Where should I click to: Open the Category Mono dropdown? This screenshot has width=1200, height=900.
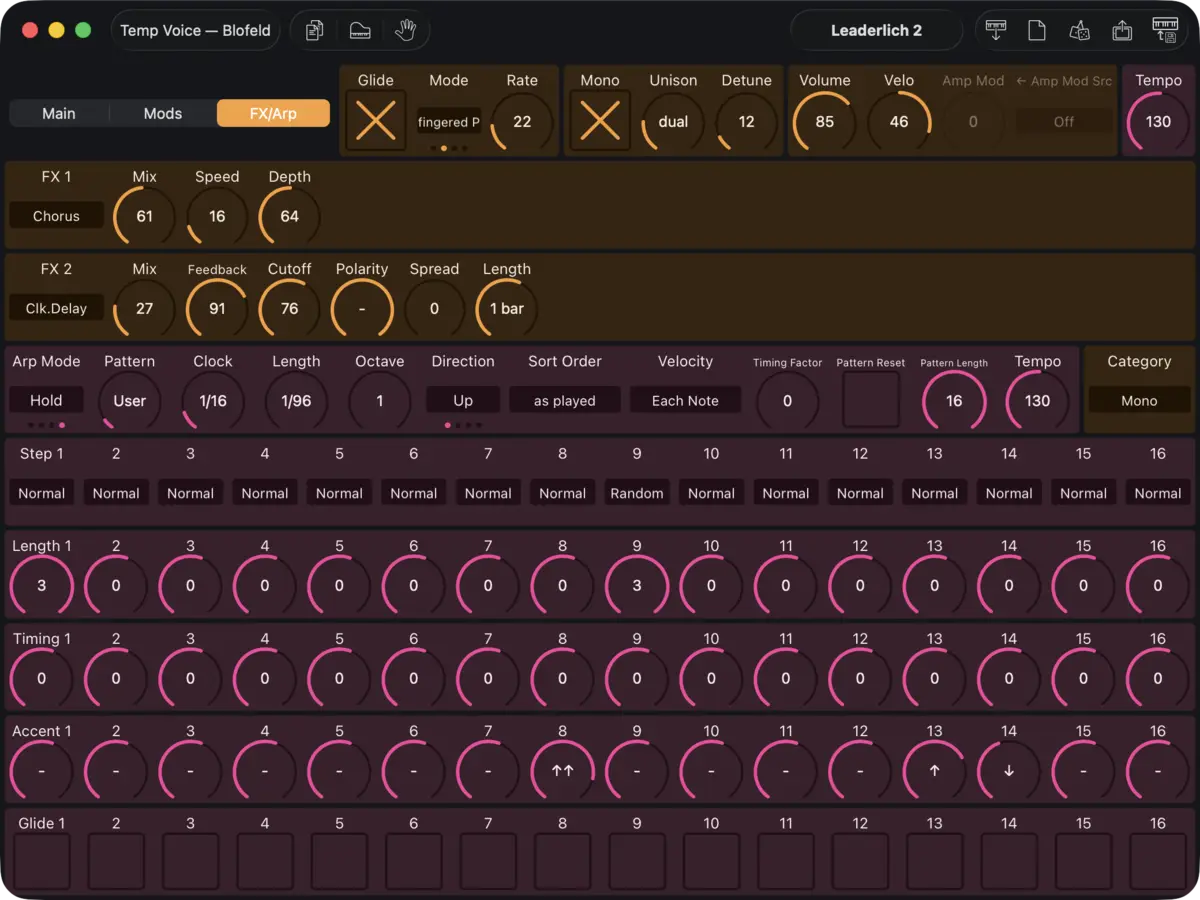tap(1139, 400)
